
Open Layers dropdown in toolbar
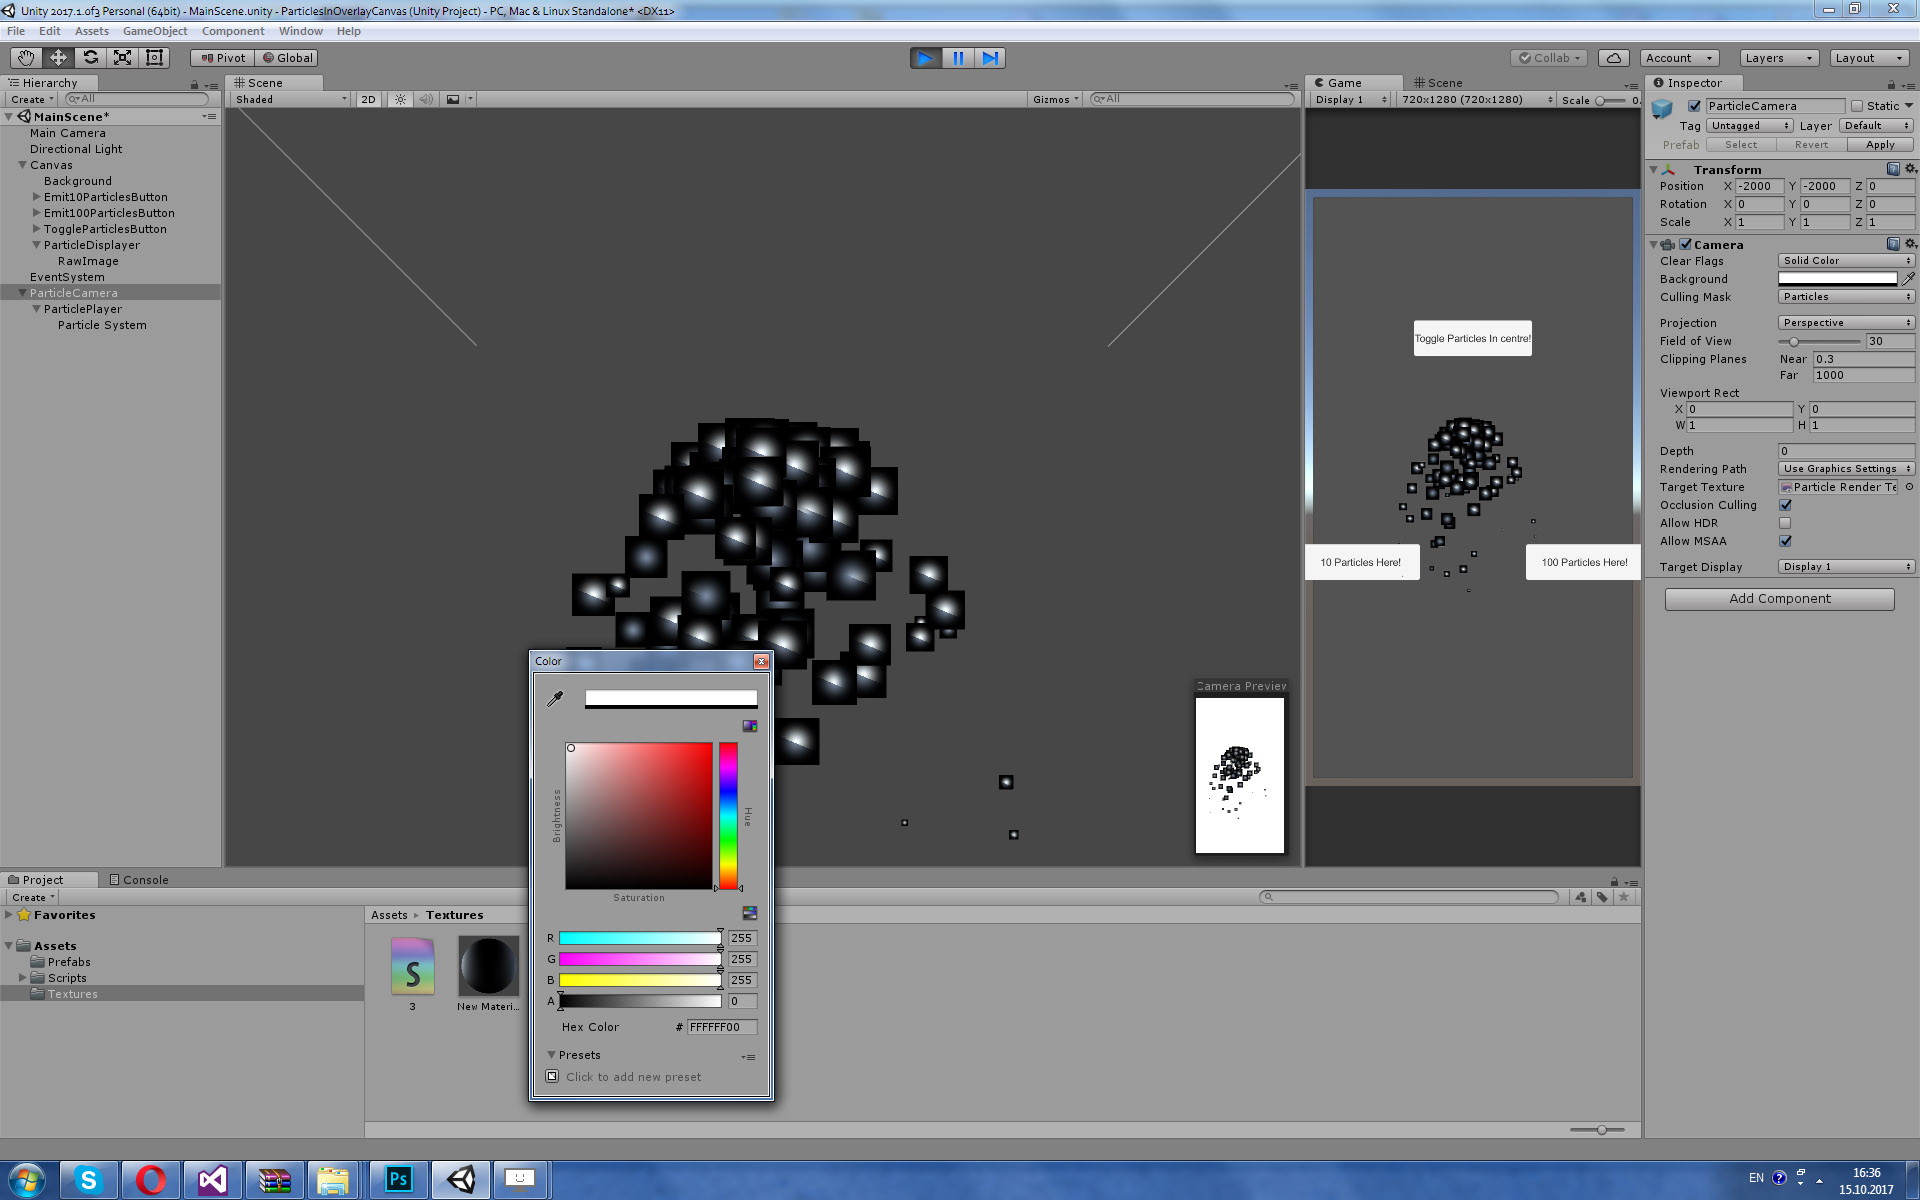click(x=1778, y=58)
